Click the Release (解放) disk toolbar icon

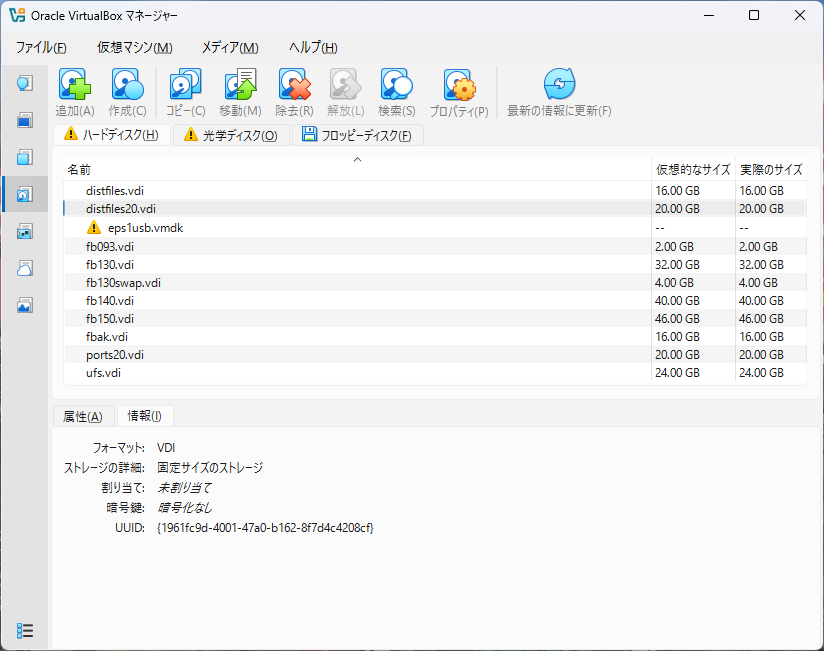point(345,85)
